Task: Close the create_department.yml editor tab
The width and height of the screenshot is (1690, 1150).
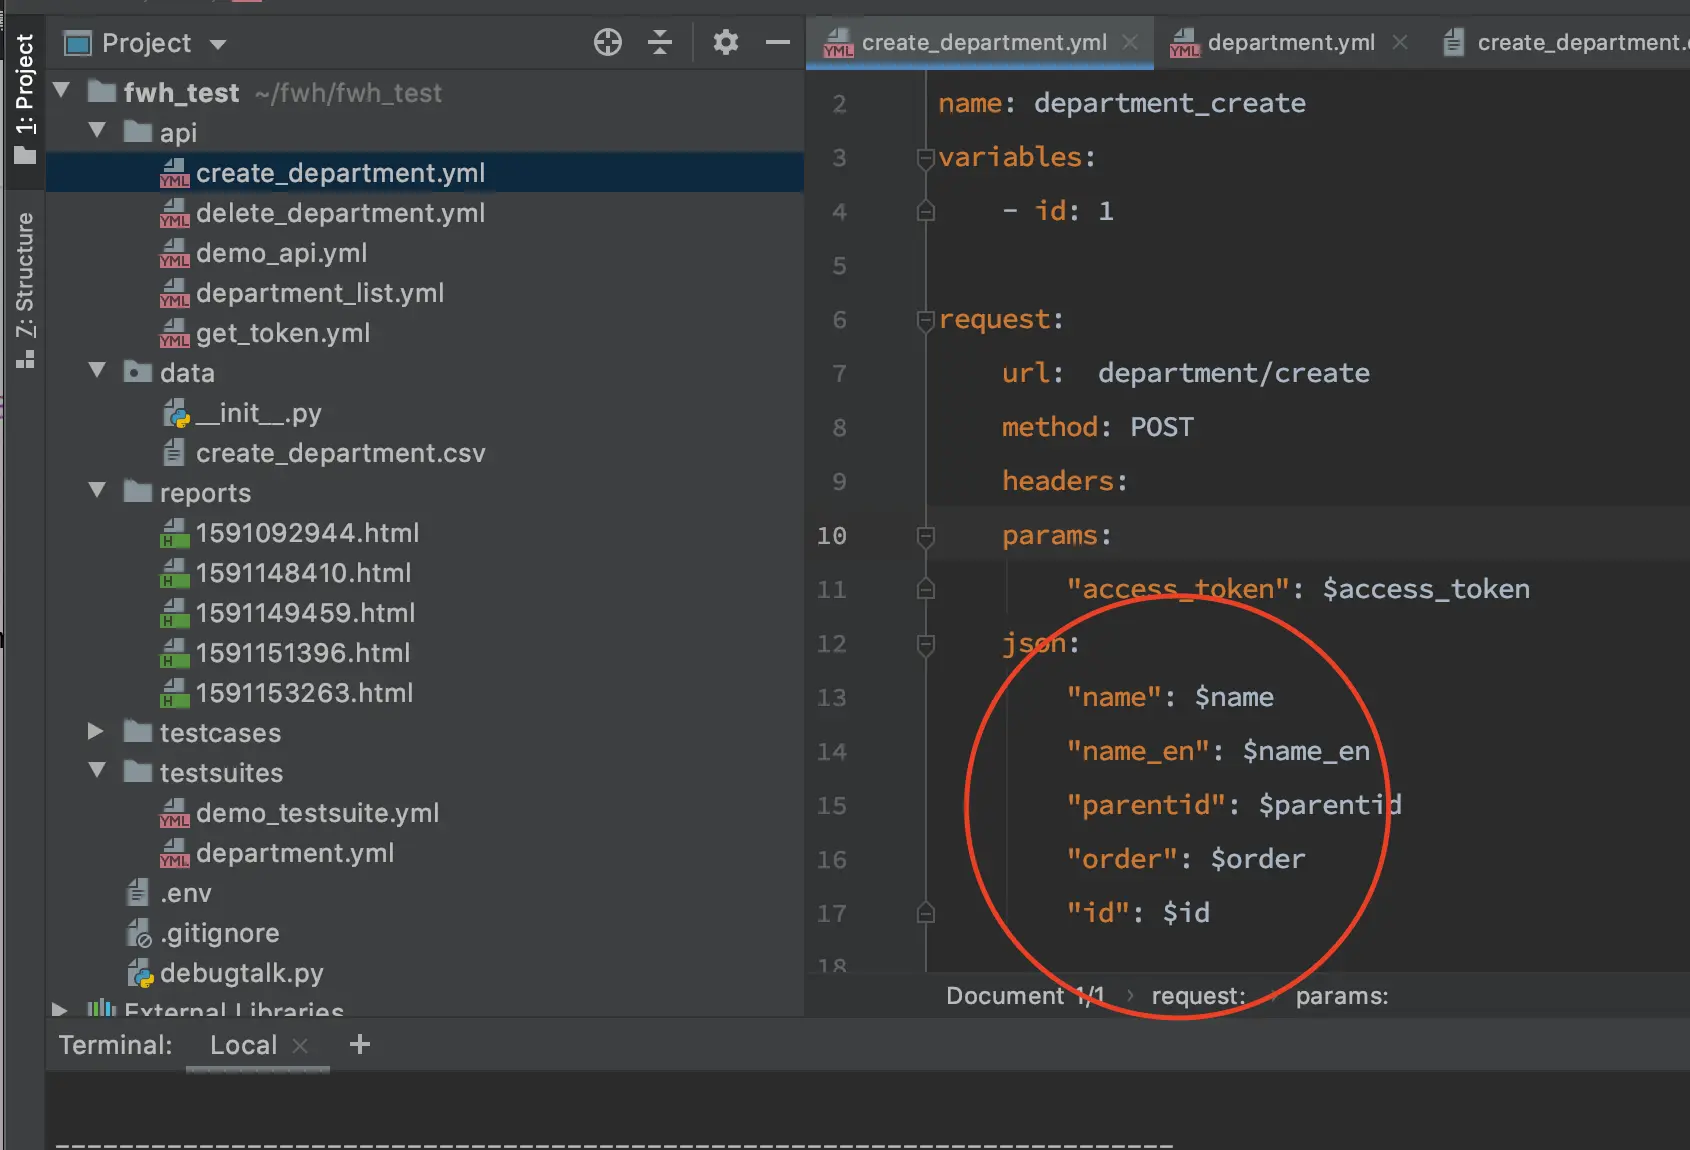Action: click(x=1130, y=42)
